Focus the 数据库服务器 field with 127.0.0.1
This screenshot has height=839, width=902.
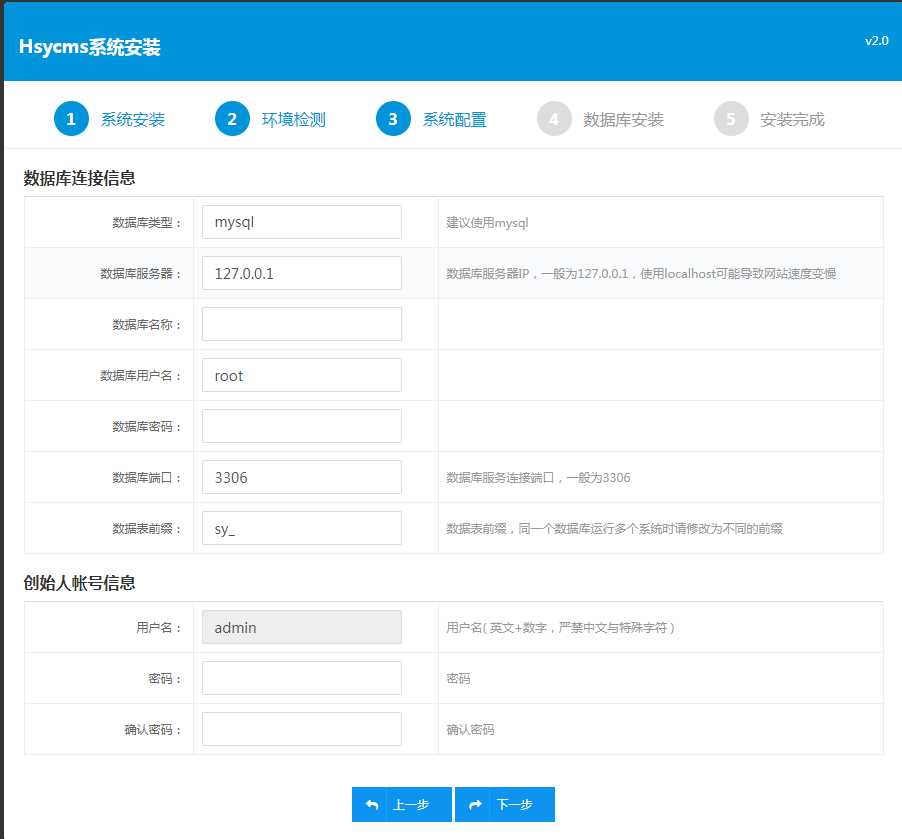click(301, 273)
